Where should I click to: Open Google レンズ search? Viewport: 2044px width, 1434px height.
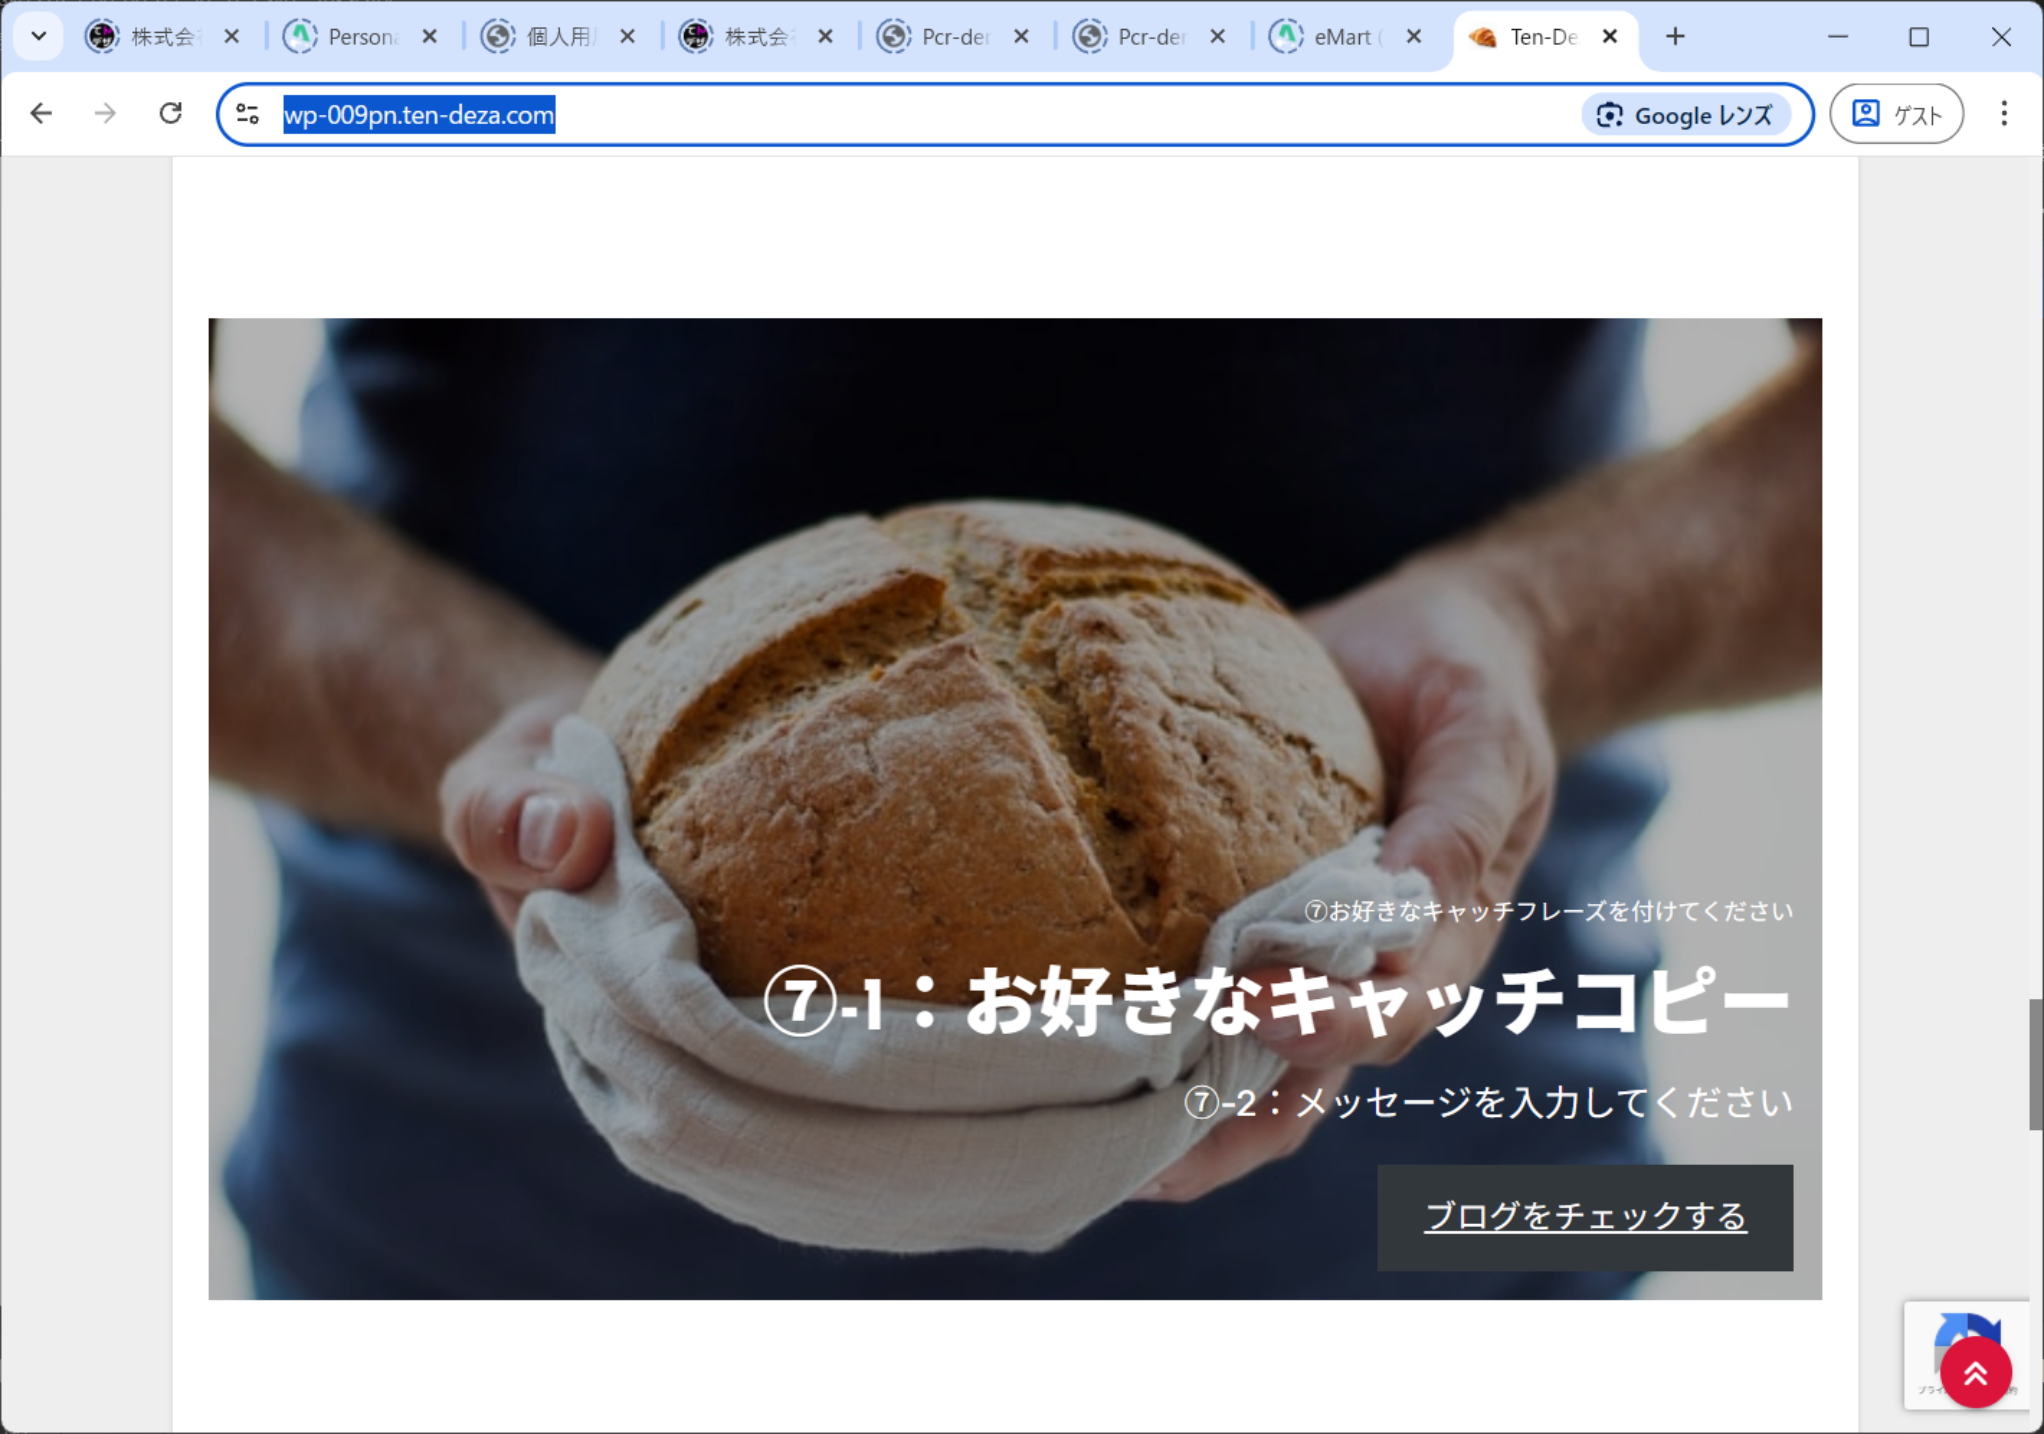coord(1685,115)
